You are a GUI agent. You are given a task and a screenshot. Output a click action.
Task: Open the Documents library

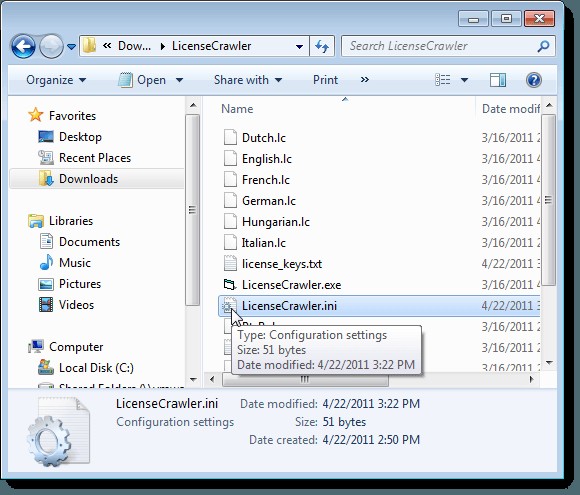point(90,242)
